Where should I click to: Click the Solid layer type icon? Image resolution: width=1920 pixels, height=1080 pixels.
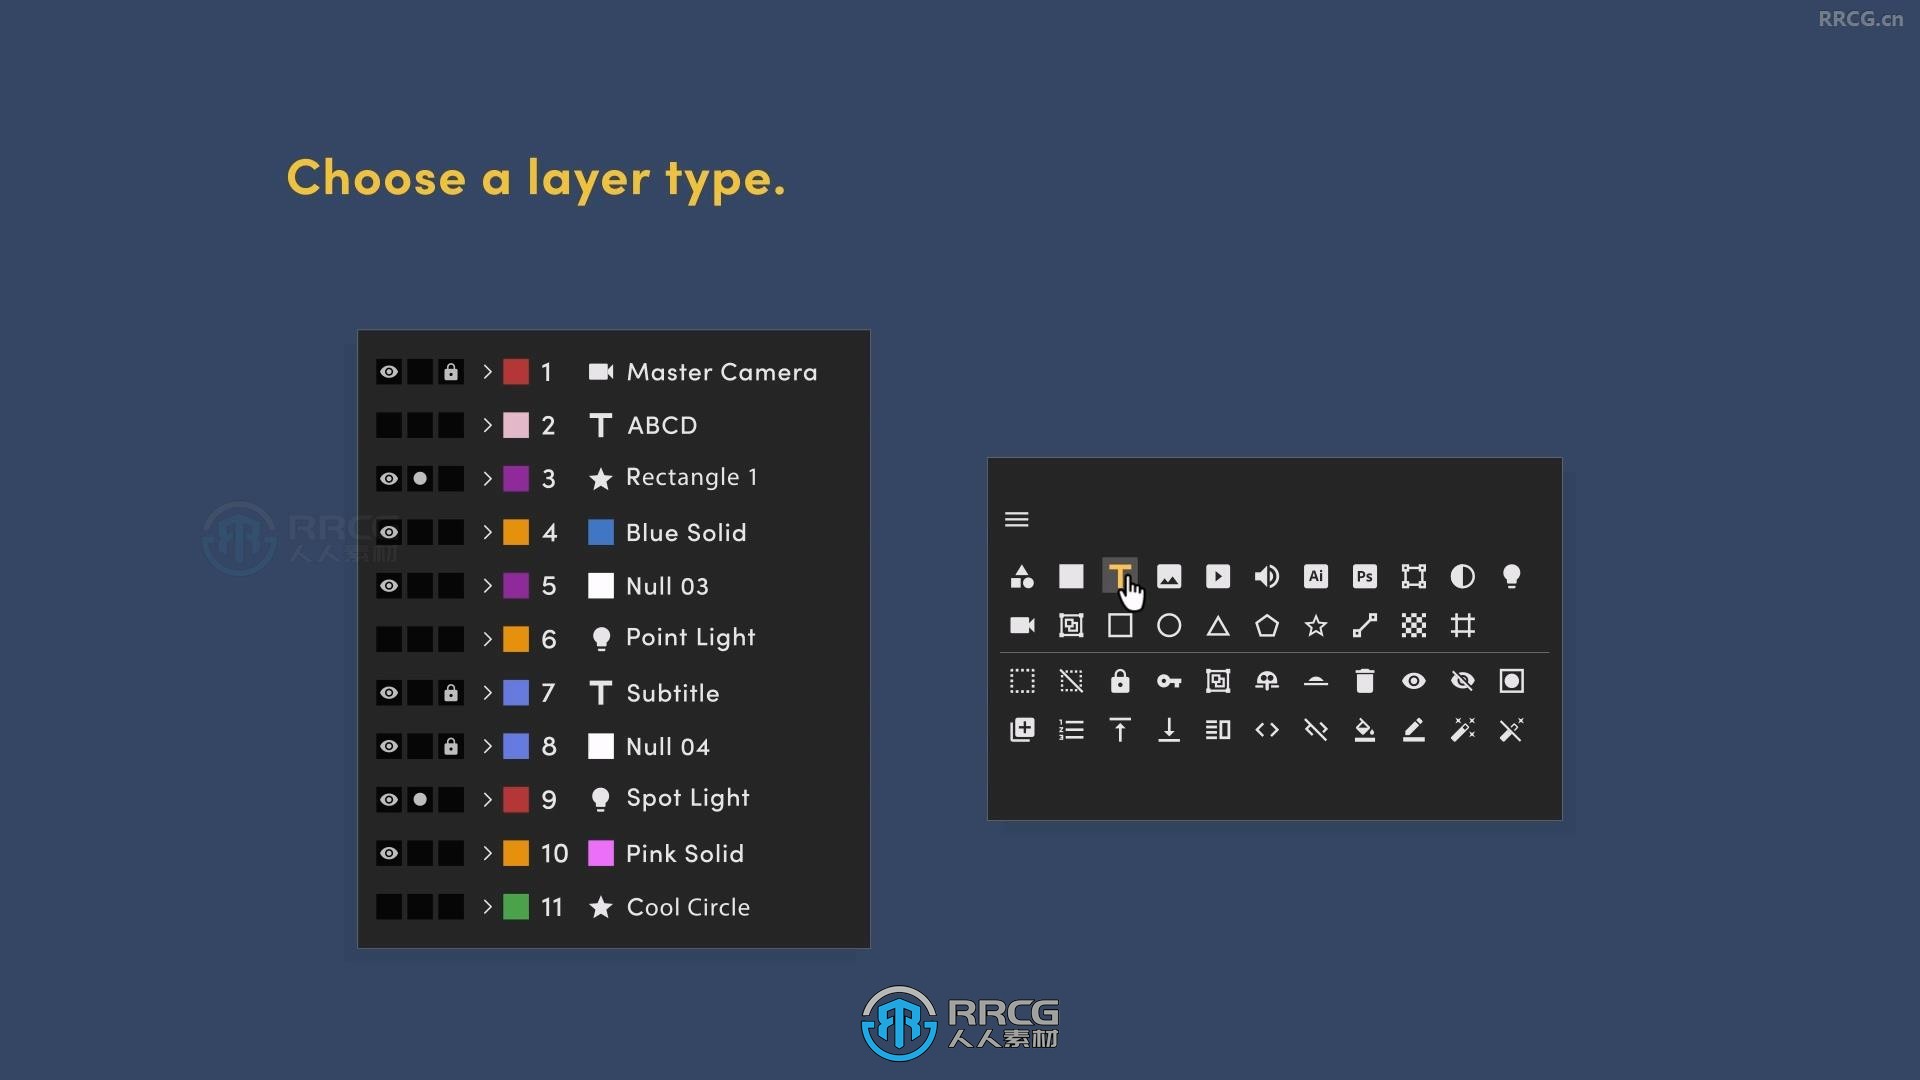[x=1071, y=576]
